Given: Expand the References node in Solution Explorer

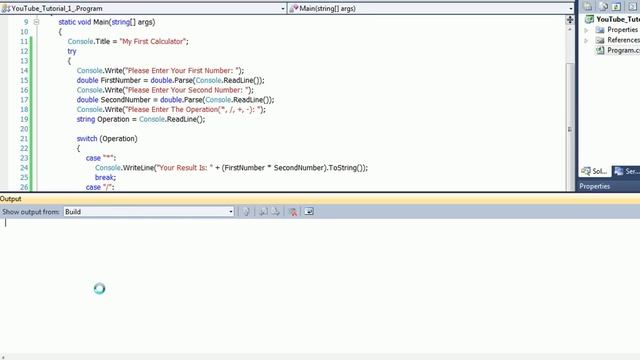Looking at the screenshot, I should [x=587, y=40].
